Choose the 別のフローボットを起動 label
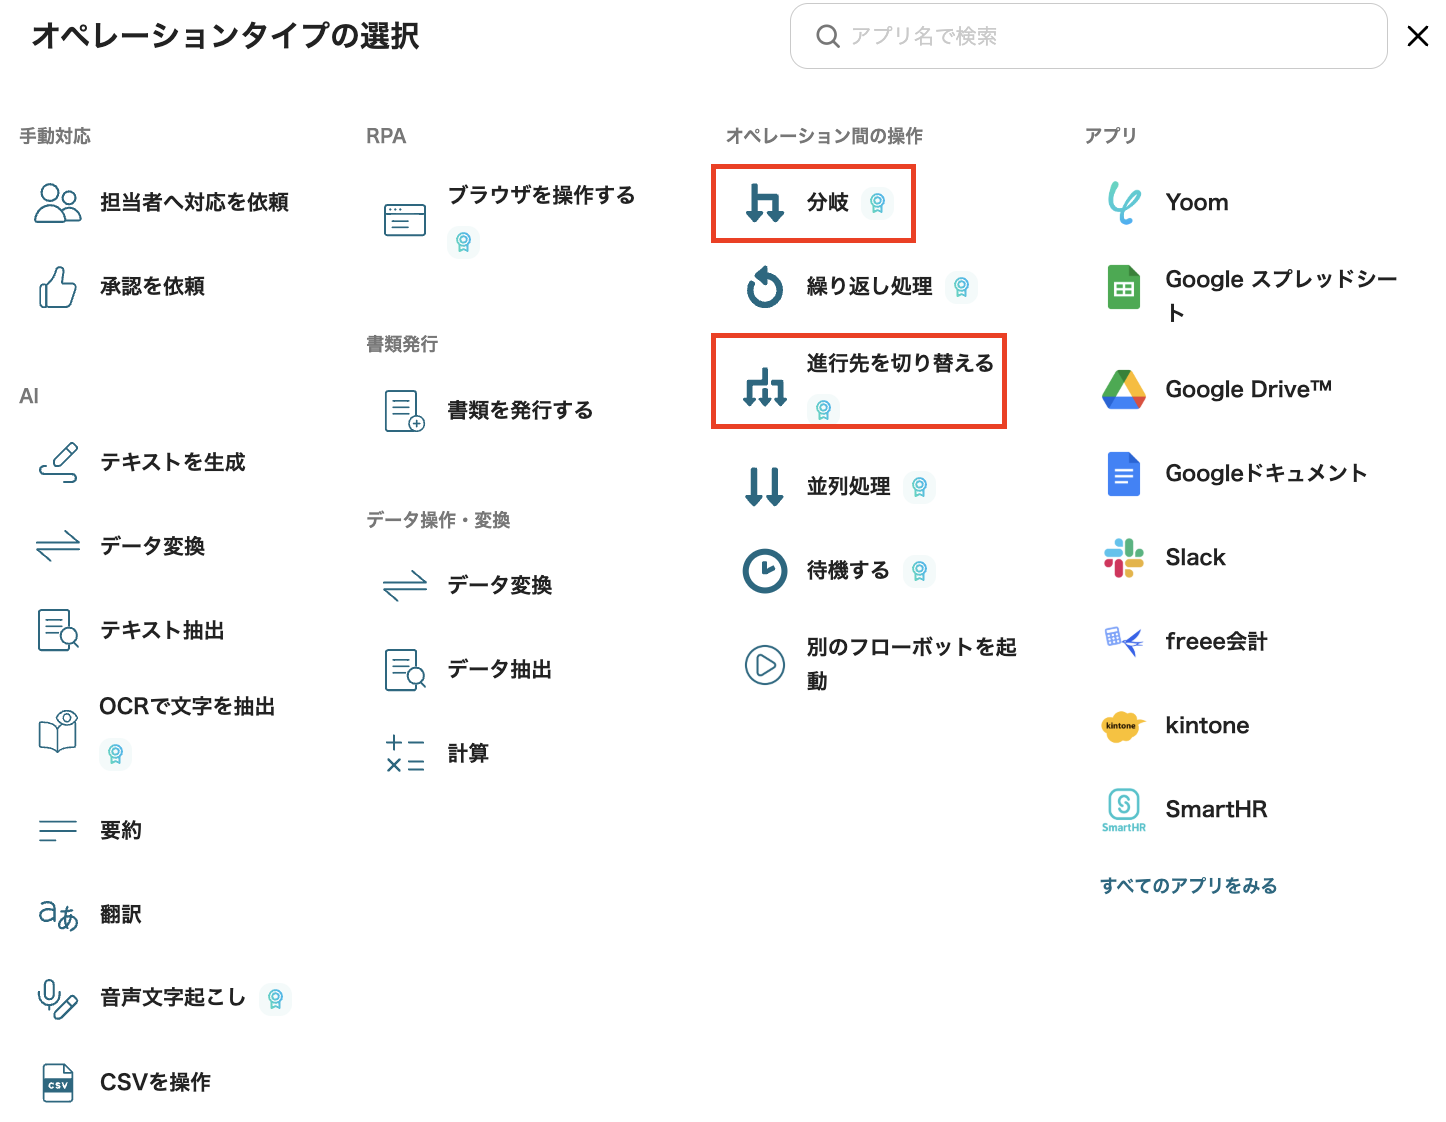This screenshot has height=1122, width=1446. click(x=912, y=664)
